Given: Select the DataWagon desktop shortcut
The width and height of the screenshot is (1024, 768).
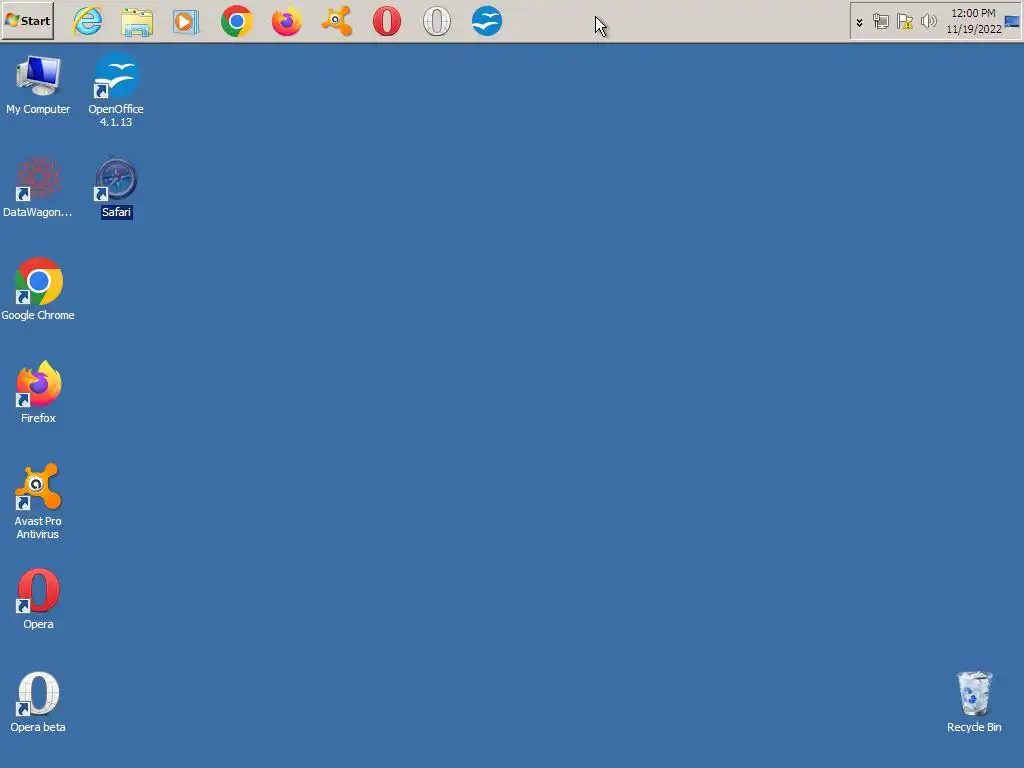Looking at the screenshot, I should 38,187.
